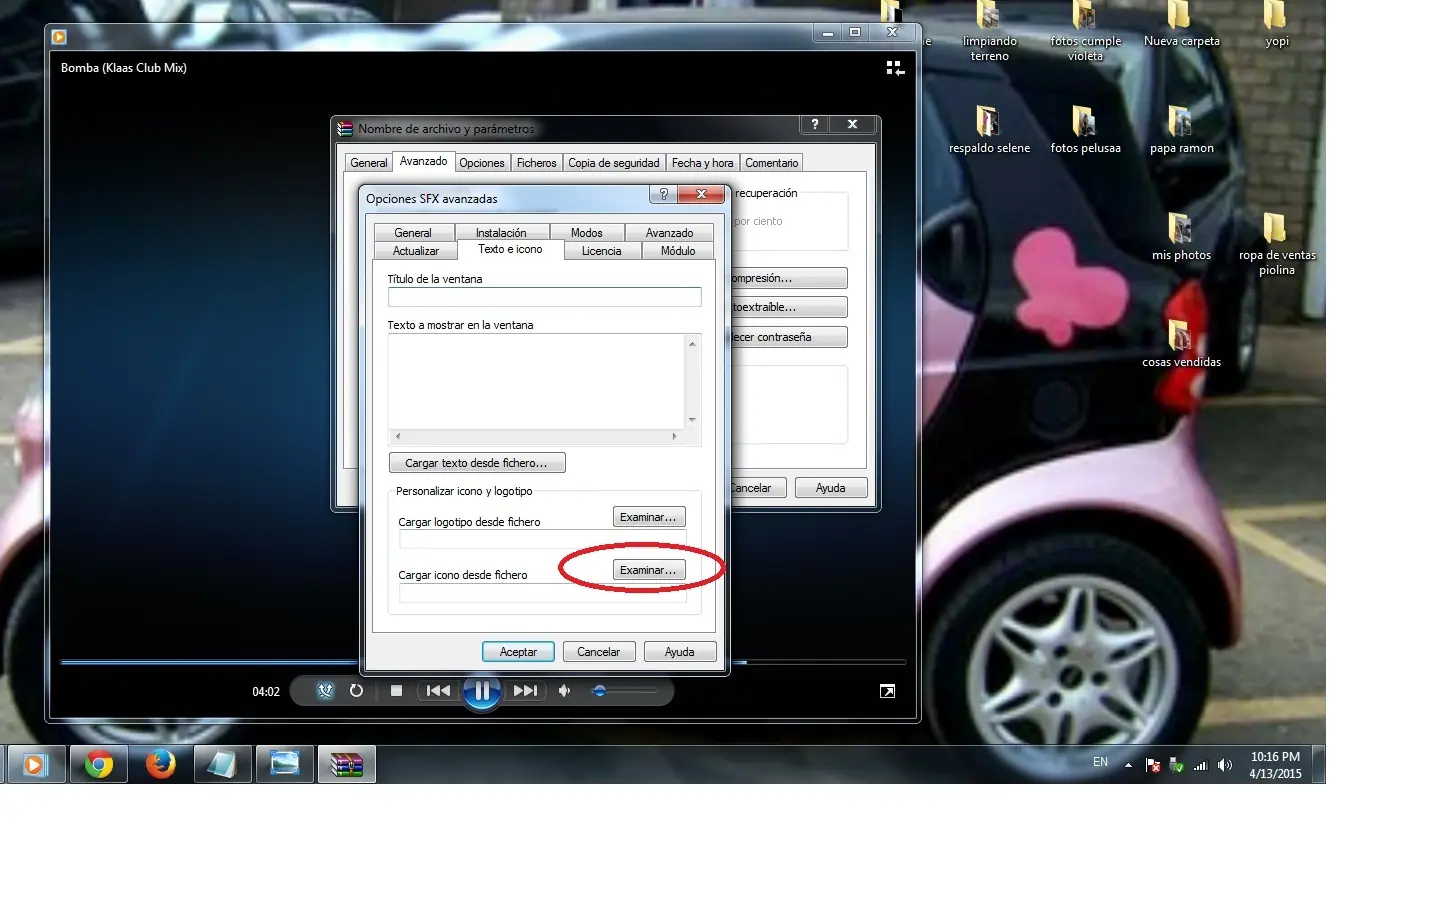Select the Texto e icono tab
The width and height of the screenshot is (1440, 900).
(510, 249)
